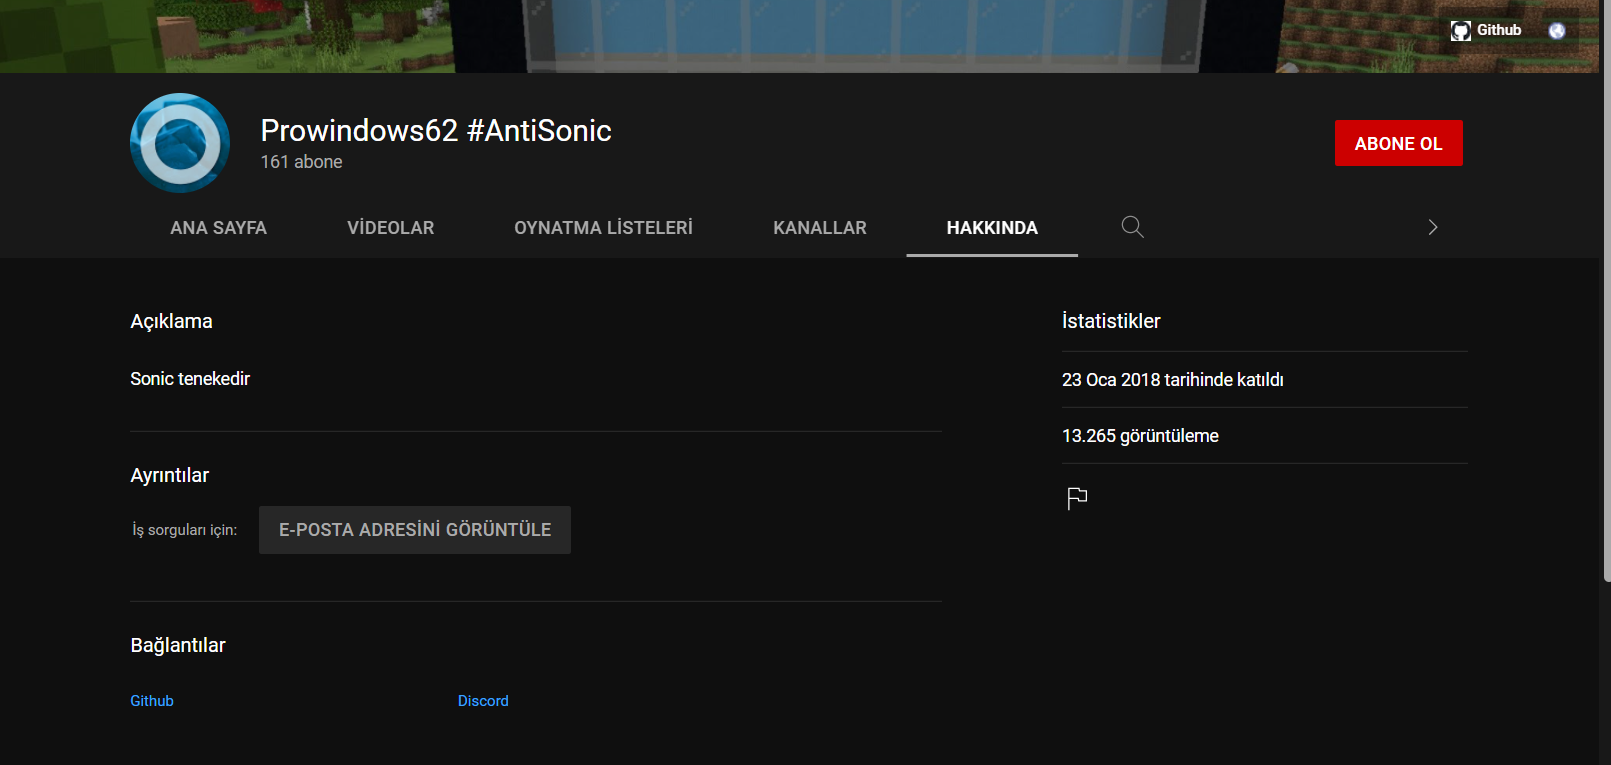1611x765 pixels.
Task: Open the OYNATMA LİSTELERİ tab
Action: [x=603, y=228]
